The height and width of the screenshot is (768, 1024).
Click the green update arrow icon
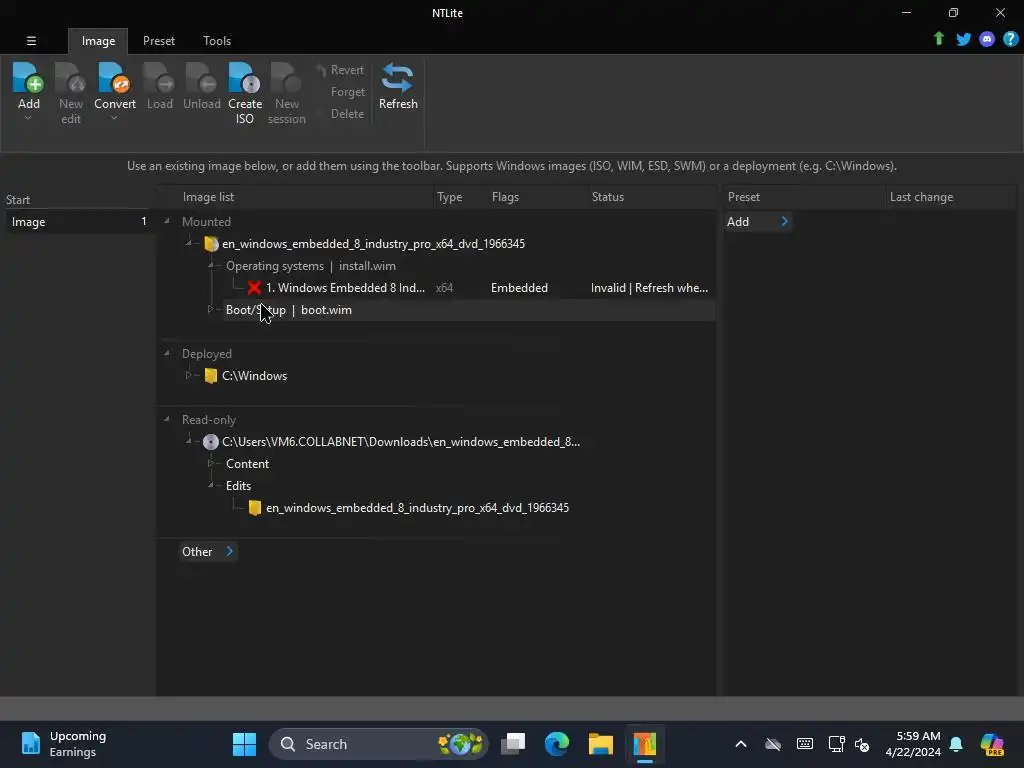938,39
